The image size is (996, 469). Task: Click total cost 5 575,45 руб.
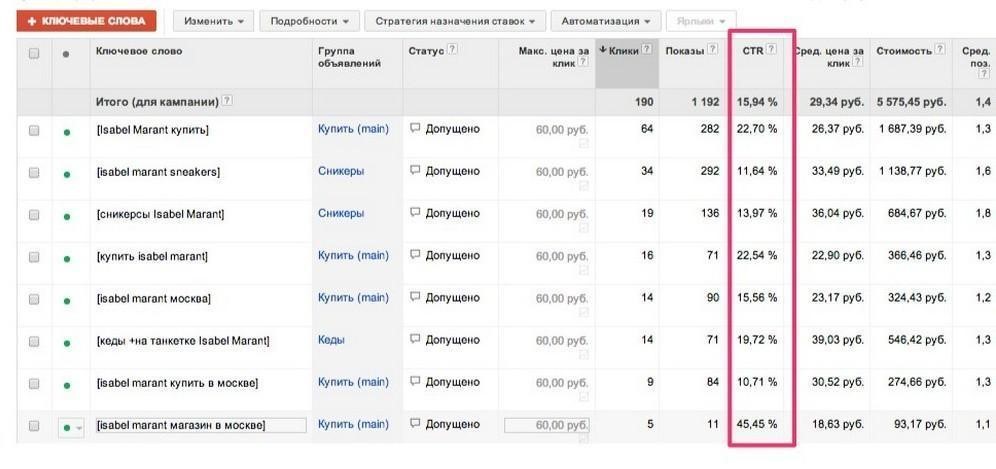(911, 102)
